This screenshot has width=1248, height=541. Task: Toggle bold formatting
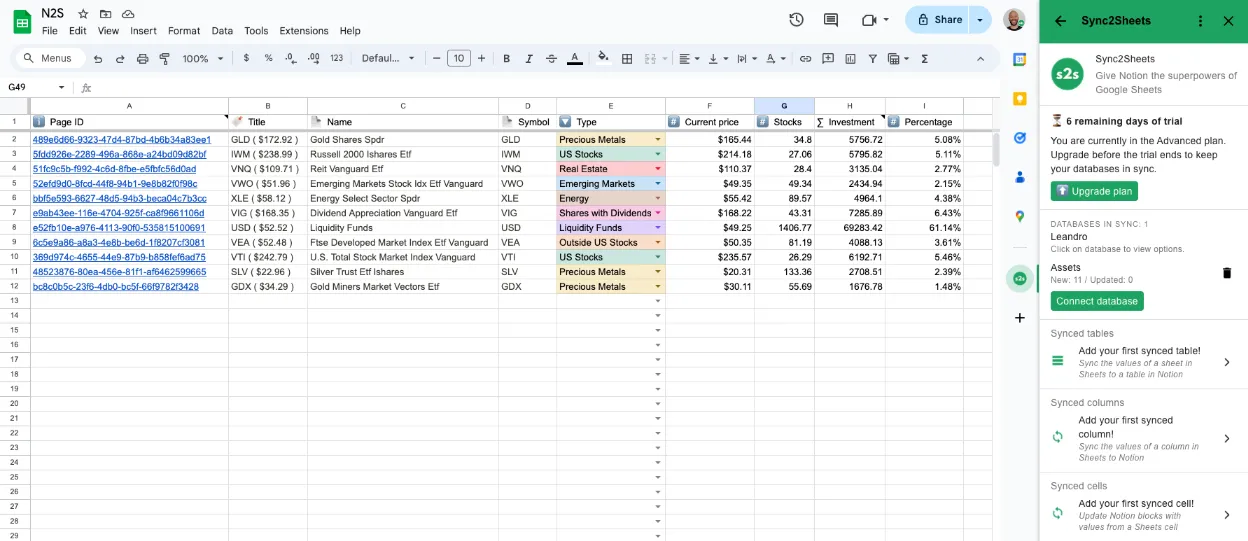[507, 59]
